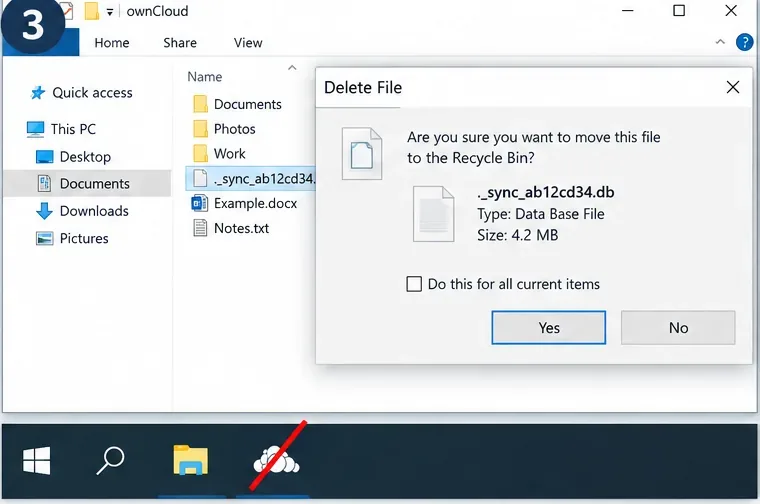Switch to the View ribbon tab

(248, 43)
